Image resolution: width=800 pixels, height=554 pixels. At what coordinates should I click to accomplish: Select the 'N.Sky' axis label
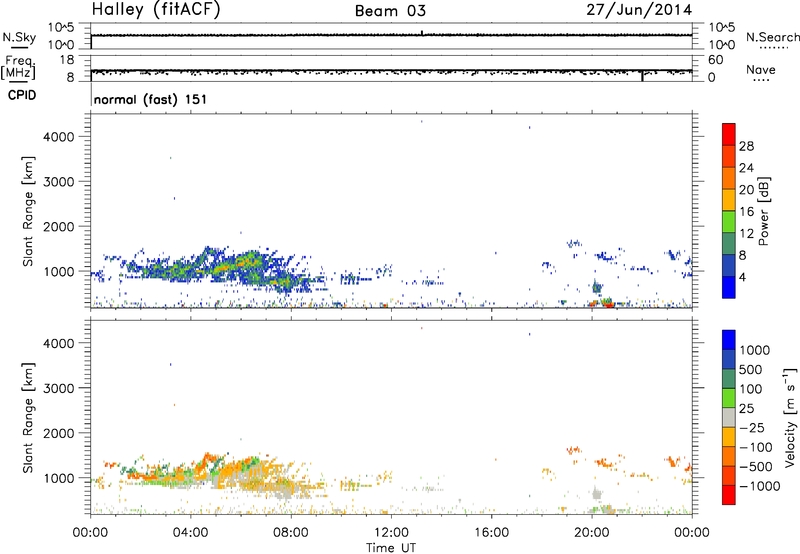(19, 37)
